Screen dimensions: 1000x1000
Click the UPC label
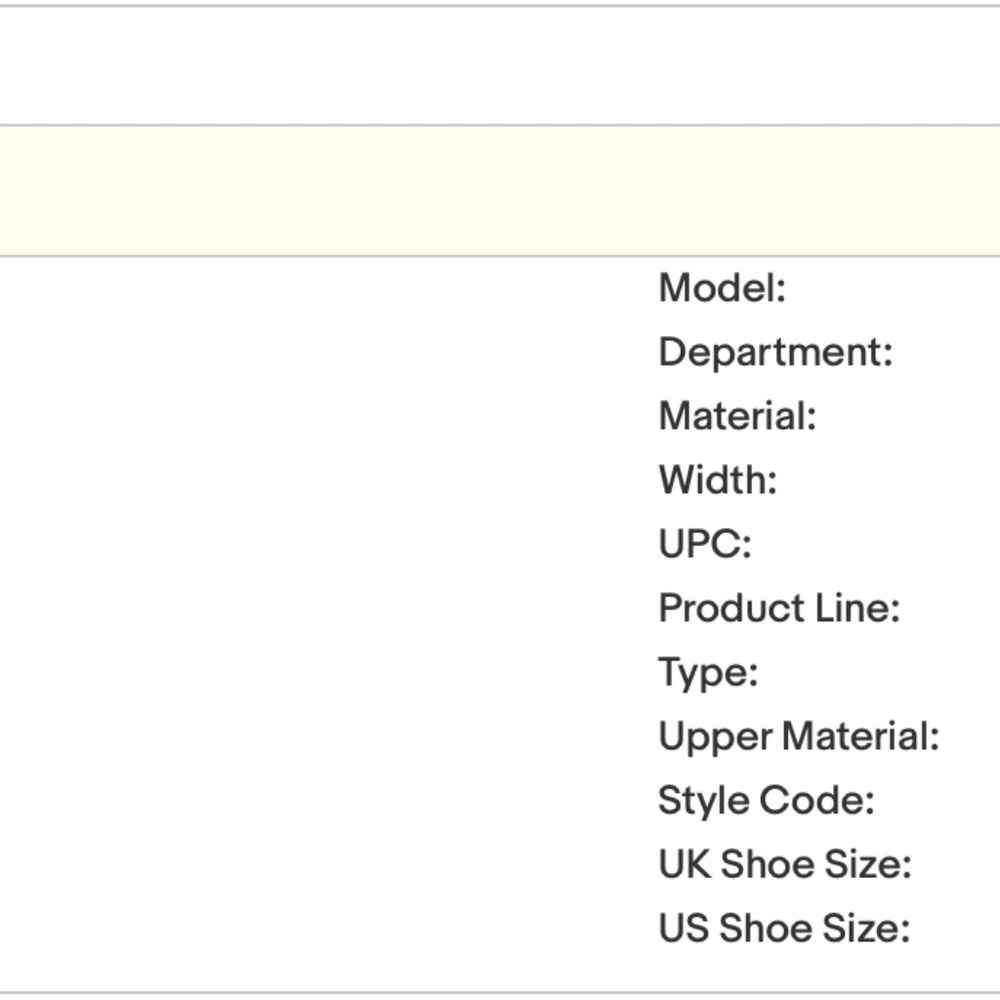[x=704, y=545]
